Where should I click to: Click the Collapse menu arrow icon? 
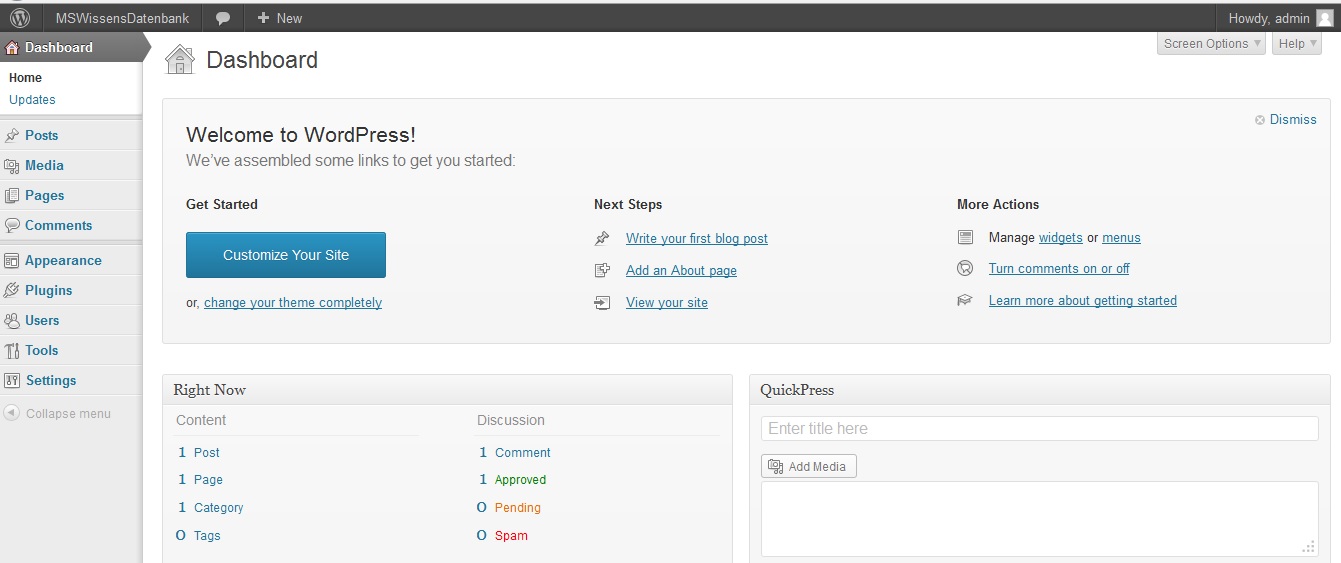pyautogui.click(x=12, y=413)
